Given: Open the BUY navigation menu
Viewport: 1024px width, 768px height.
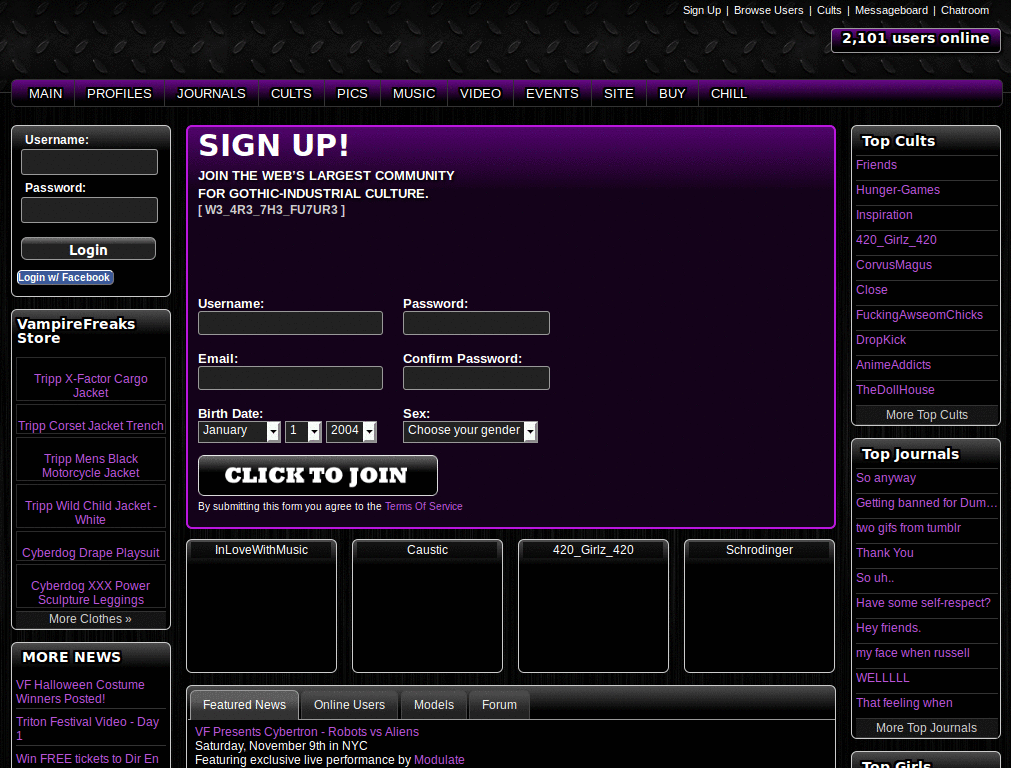Looking at the screenshot, I should tap(672, 93).
